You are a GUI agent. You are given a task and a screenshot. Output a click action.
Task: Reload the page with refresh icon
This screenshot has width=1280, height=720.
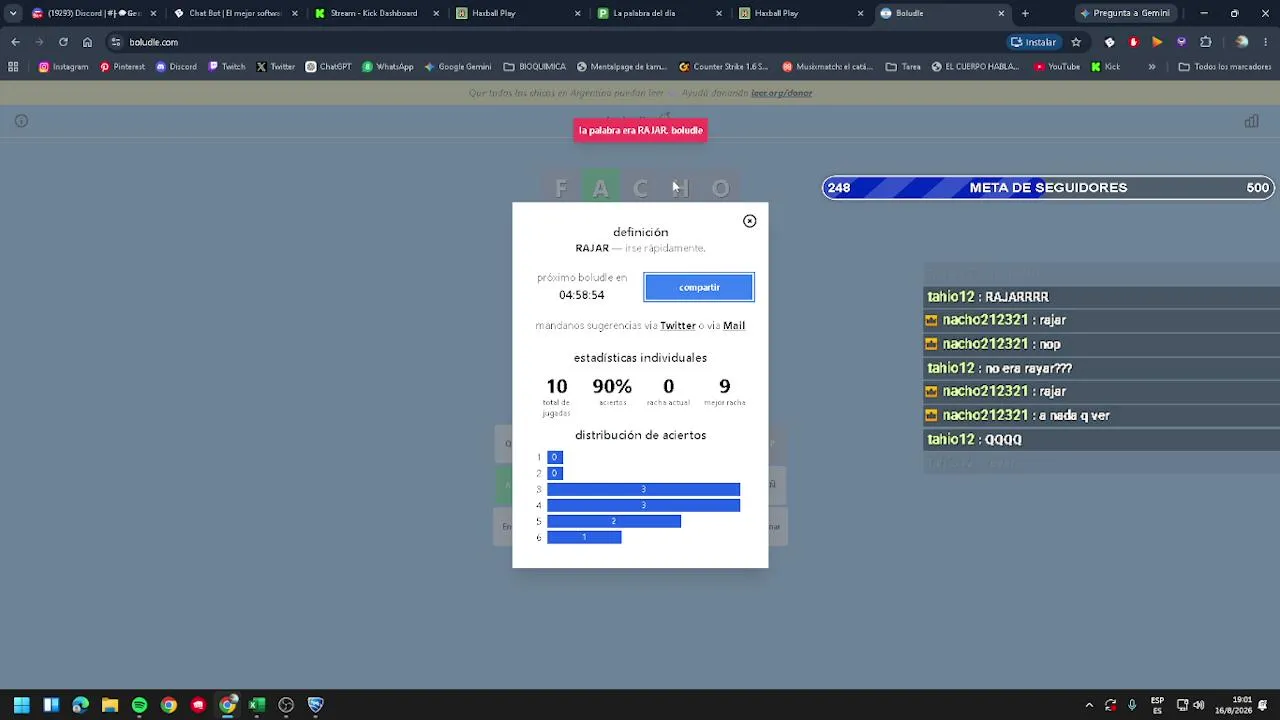click(x=63, y=42)
